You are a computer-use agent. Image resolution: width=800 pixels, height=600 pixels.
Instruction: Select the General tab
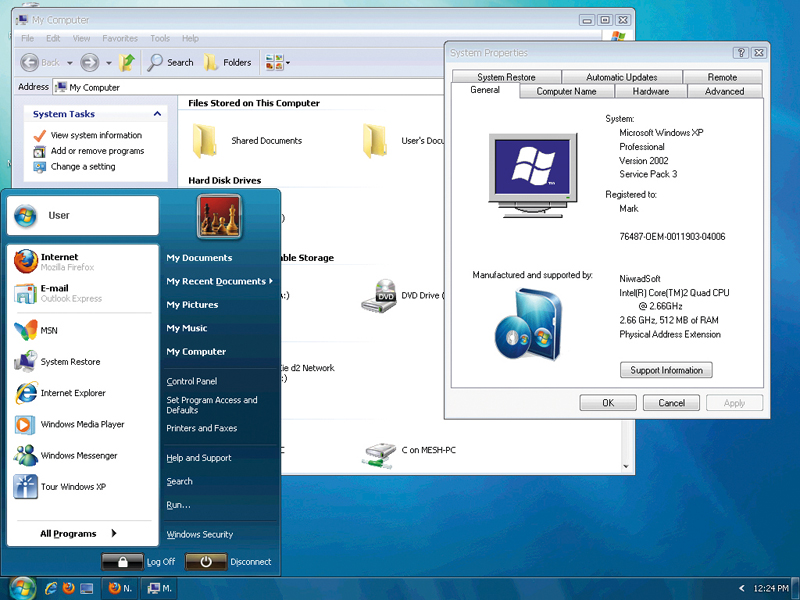(x=485, y=90)
